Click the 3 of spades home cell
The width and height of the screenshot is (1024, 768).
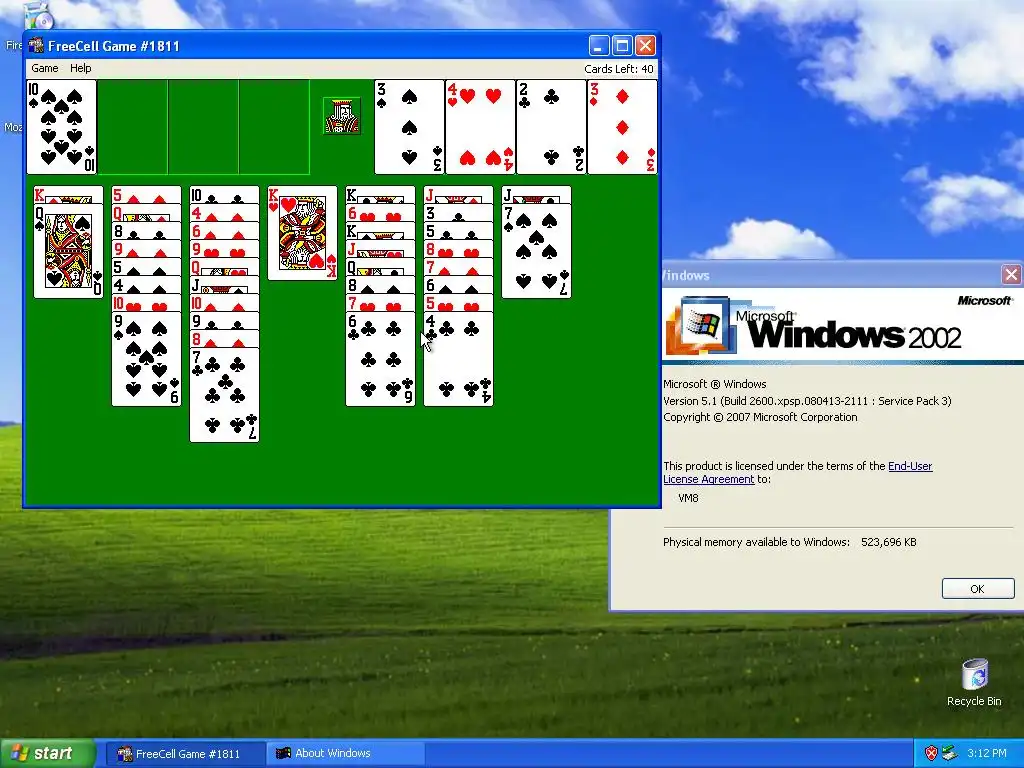pos(409,127)
